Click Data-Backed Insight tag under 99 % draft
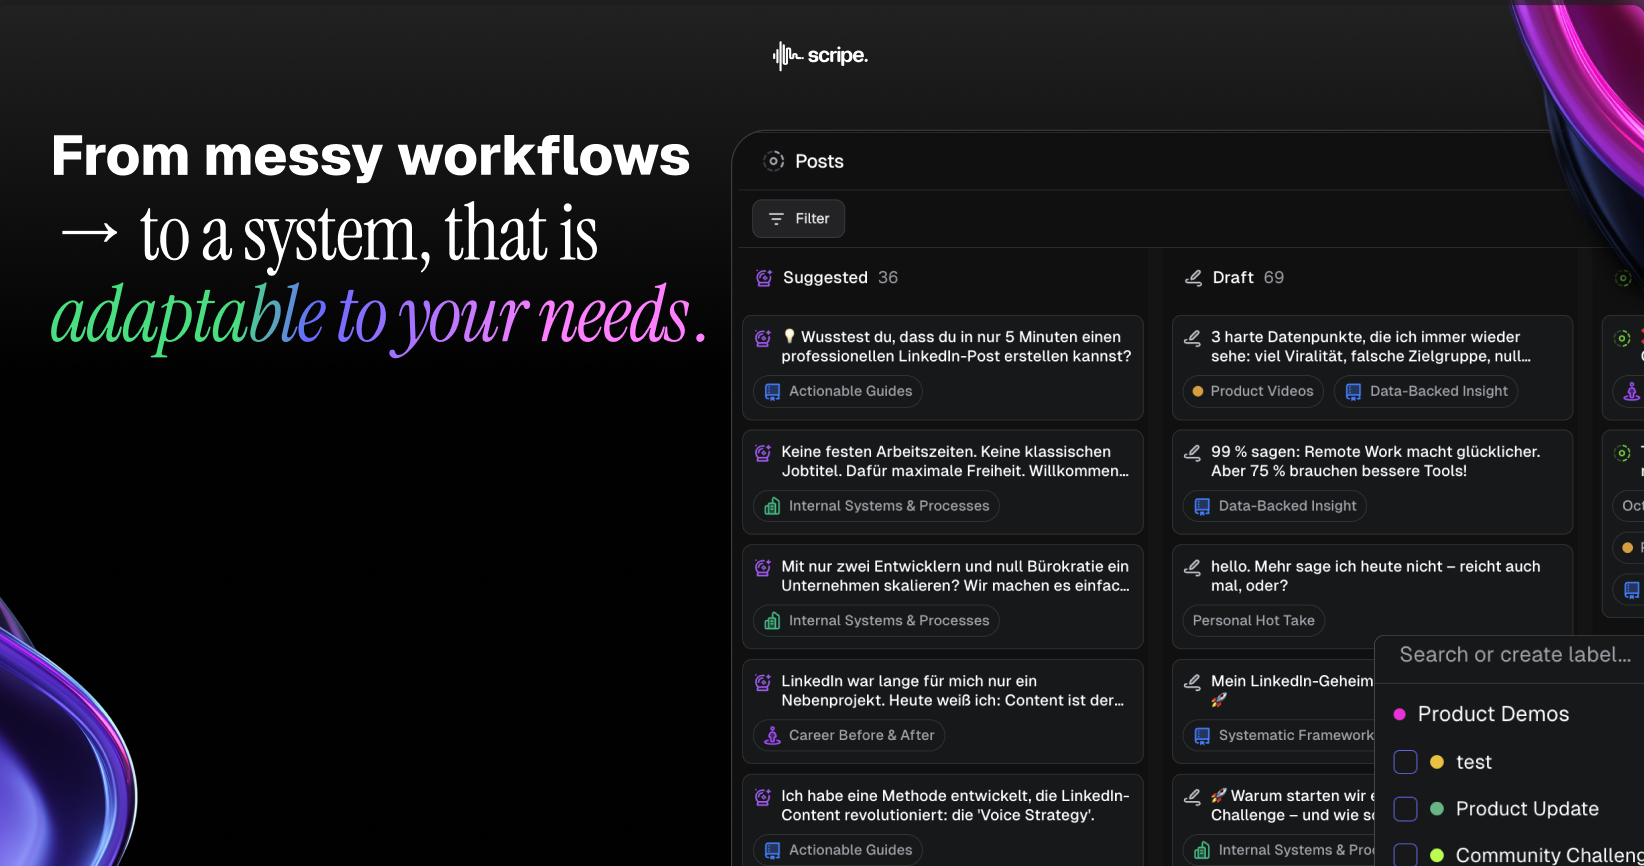 (x=1275, y=506)
